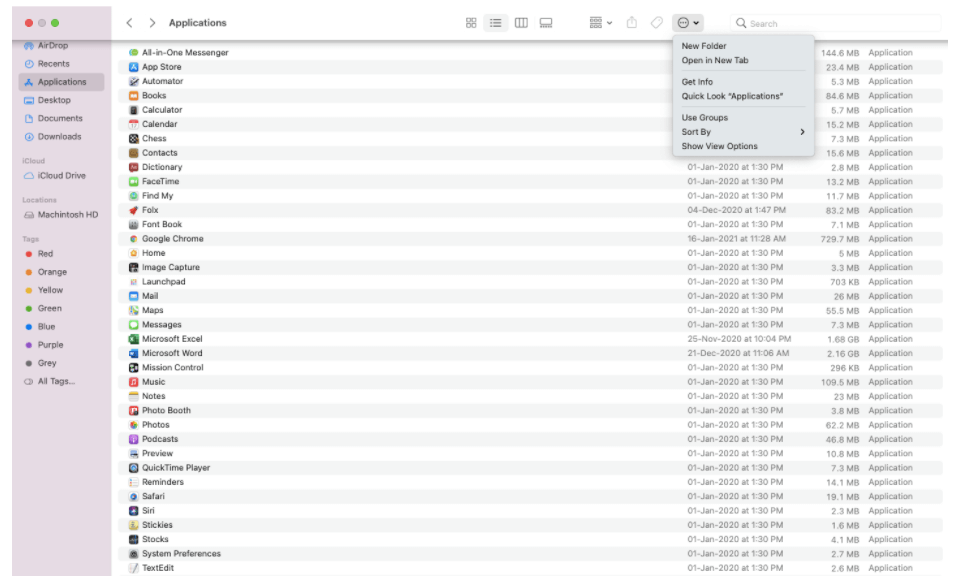Open Downloads in the sidebar
Viewport: 953px width, 588px height.
click(59, 137)
